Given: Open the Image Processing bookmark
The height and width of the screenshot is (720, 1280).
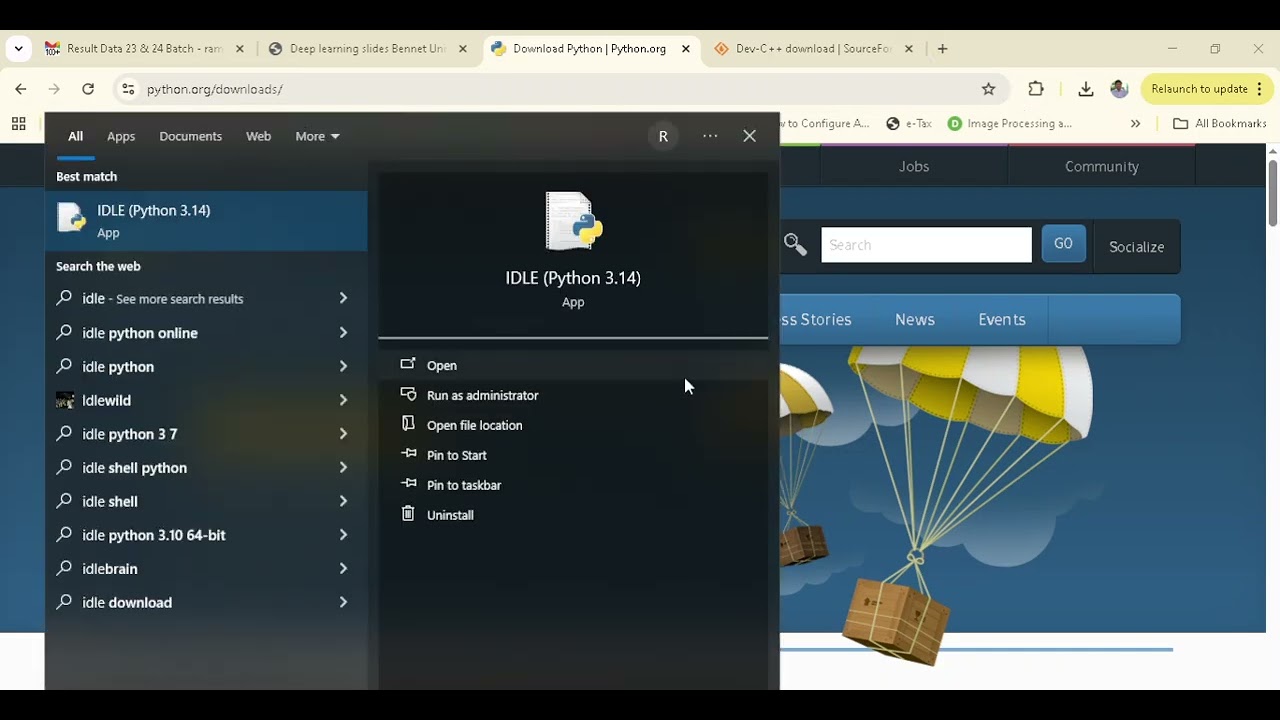Looking at the screenshot, I should click(x=1010, y=124).
